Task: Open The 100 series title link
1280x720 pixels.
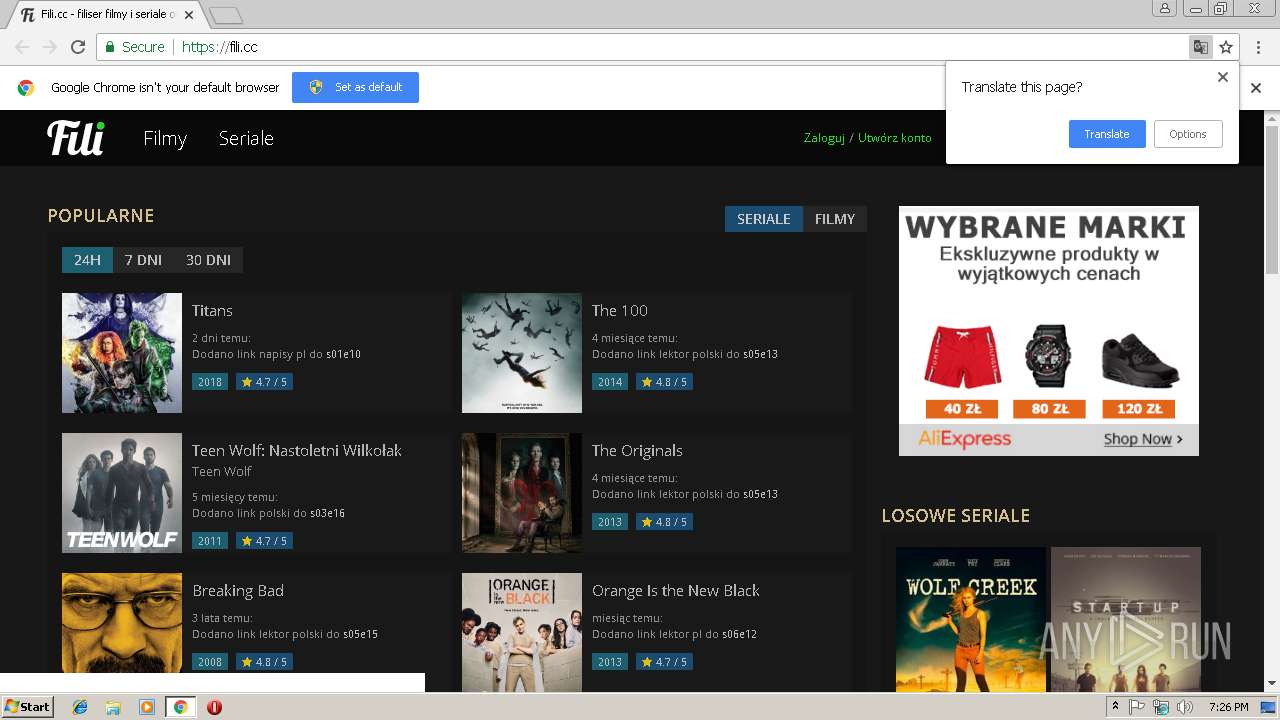Action: pyautogui.click(x=620, y=311)
